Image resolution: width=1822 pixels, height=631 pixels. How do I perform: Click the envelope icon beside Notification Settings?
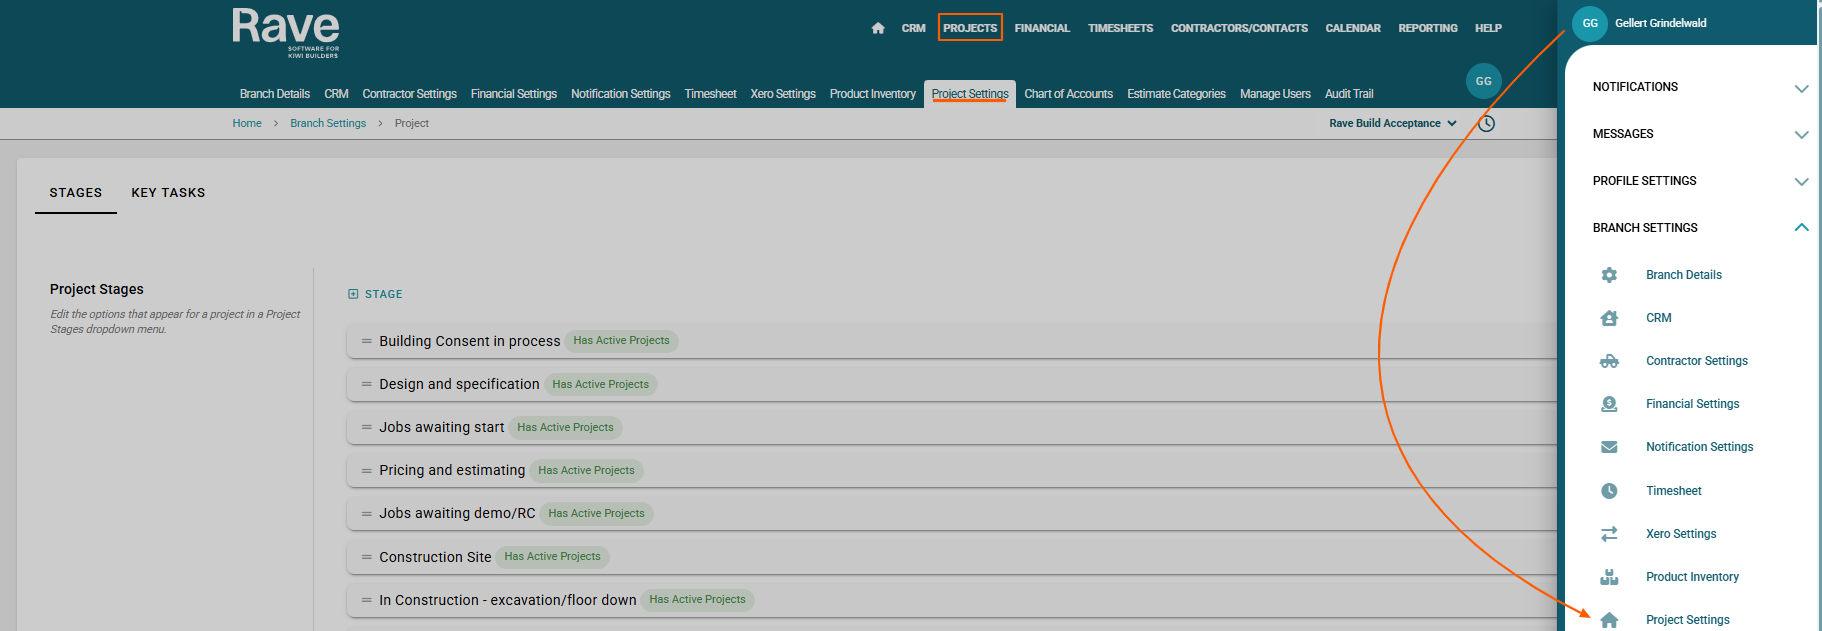(1609, 447)
